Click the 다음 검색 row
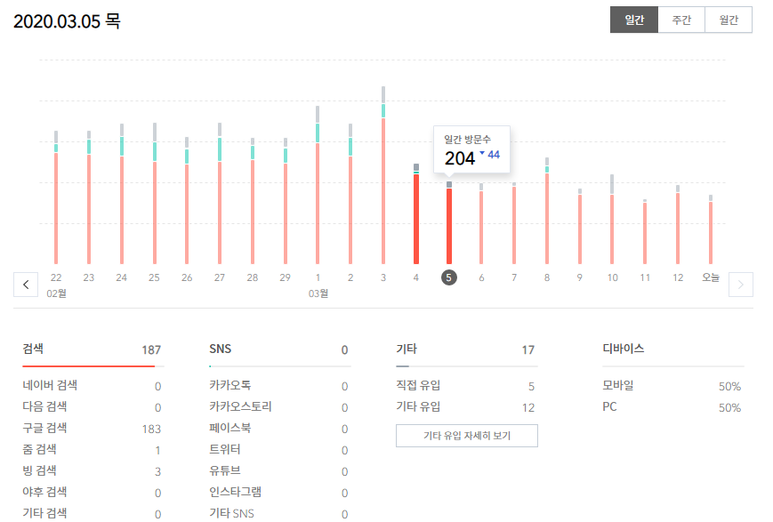 (x=92, y=407)
